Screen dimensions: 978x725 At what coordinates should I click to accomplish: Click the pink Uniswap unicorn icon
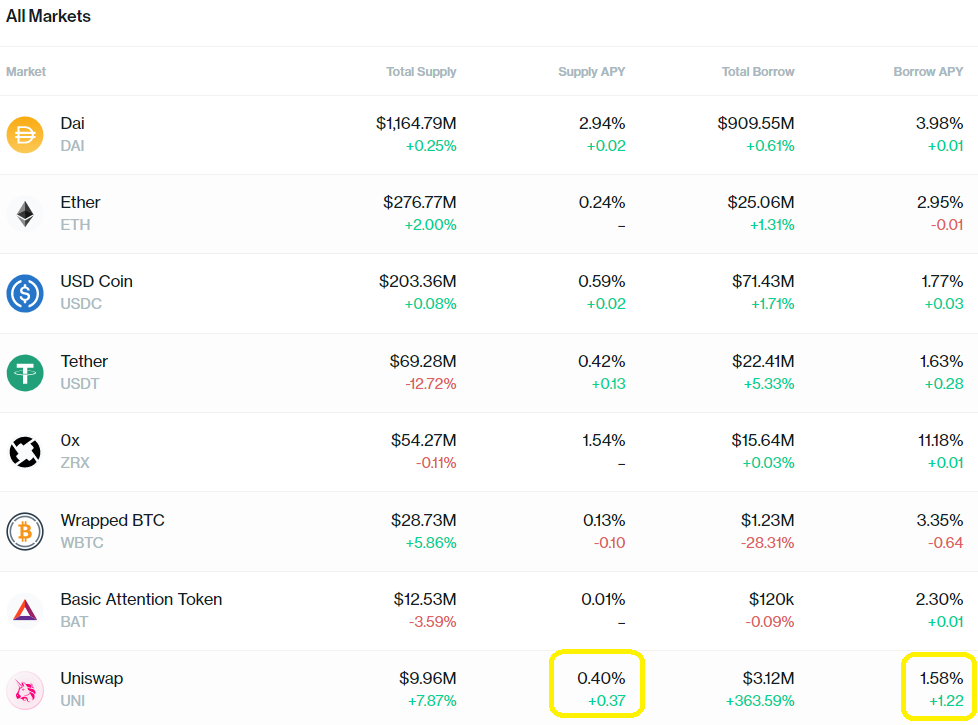click(25, 689)
